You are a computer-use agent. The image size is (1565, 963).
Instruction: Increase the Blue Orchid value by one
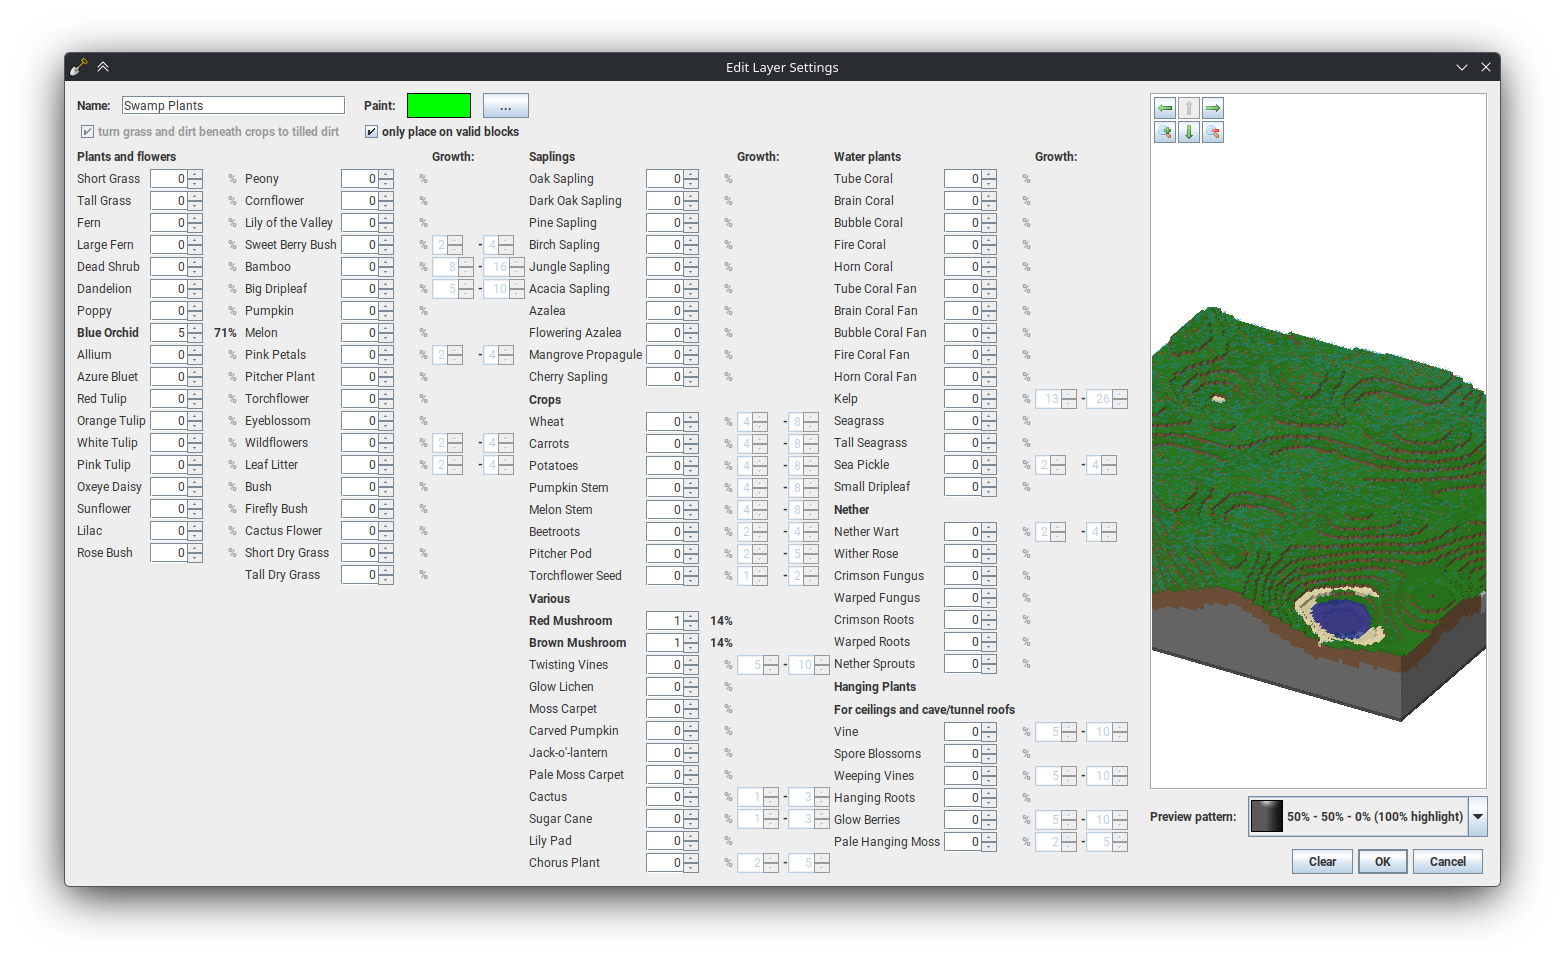pos(195,328)
